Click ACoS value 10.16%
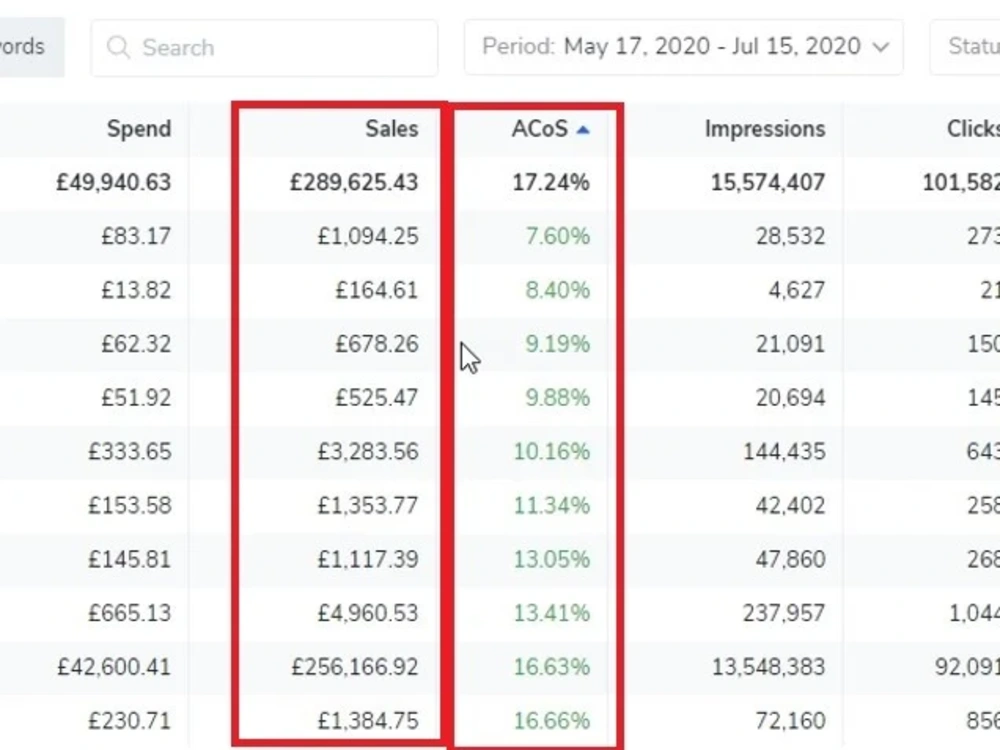Screen dimensions: 1000x750 [x=552, y=452]
